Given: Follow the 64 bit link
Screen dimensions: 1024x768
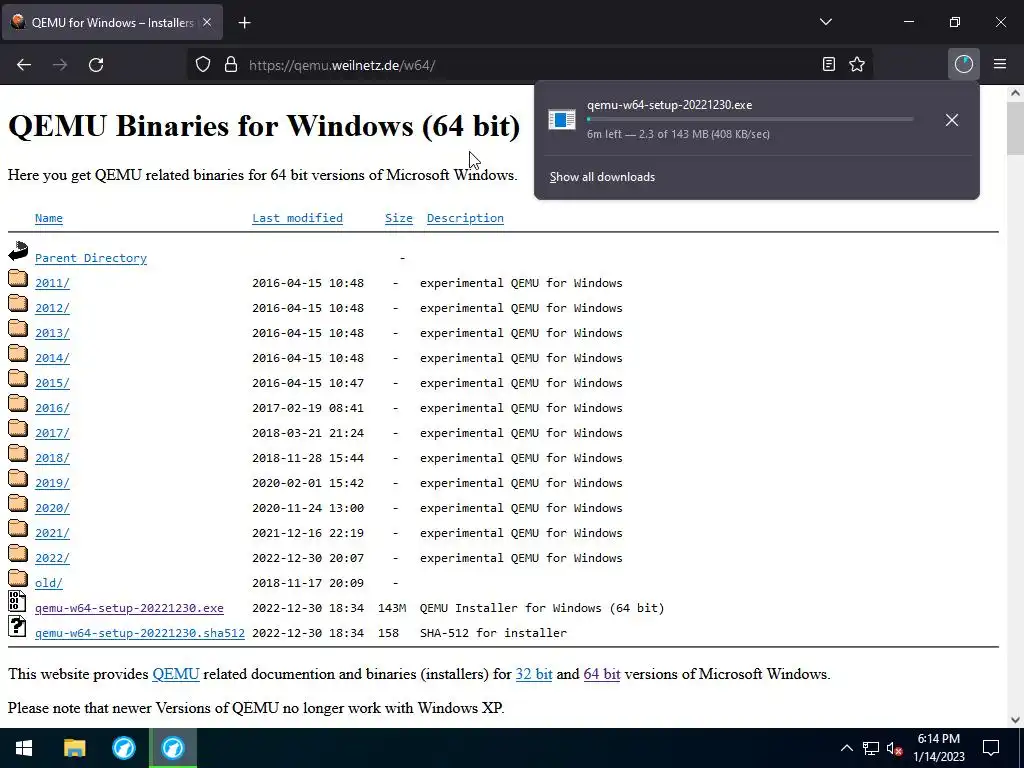Looking at the screenshot, I should coord(601,674).
